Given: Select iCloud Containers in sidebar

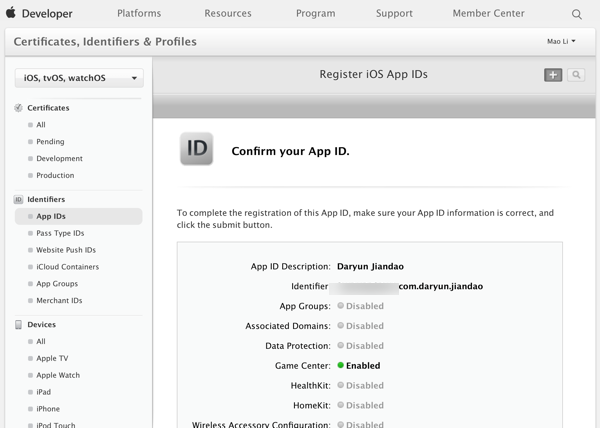Looking at the screenshot, I should [67, 267].
